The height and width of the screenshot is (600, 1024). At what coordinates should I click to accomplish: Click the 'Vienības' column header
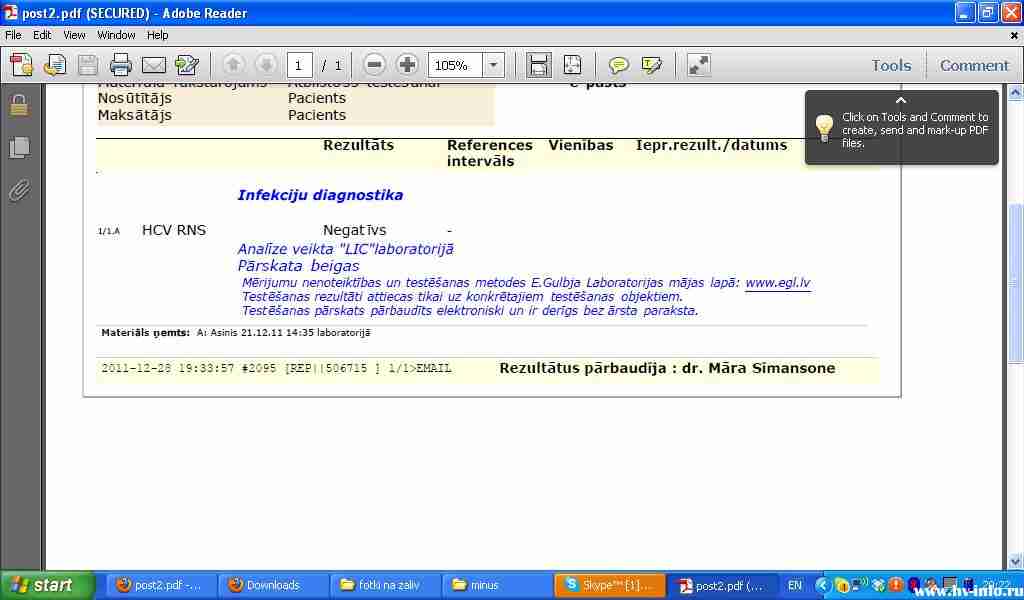click(581, 145)
